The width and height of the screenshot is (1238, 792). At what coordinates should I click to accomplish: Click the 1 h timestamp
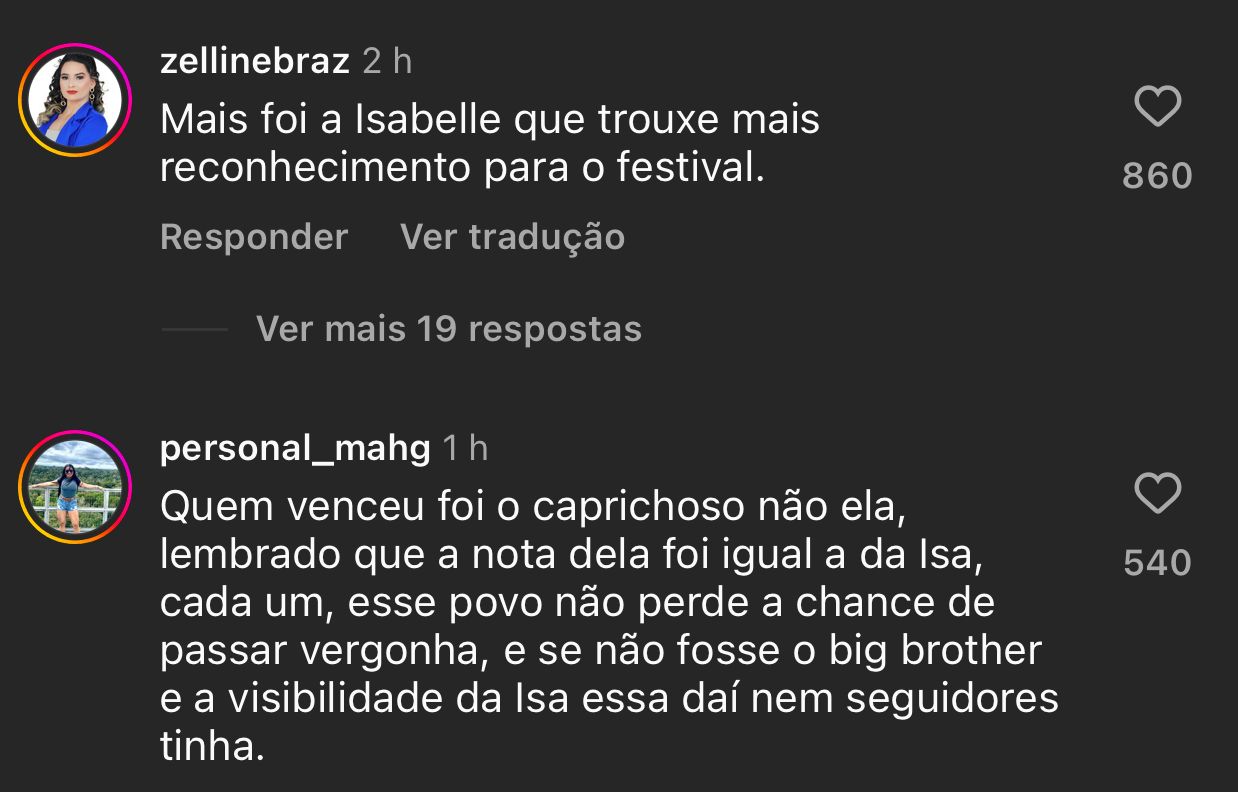[465, 449]
